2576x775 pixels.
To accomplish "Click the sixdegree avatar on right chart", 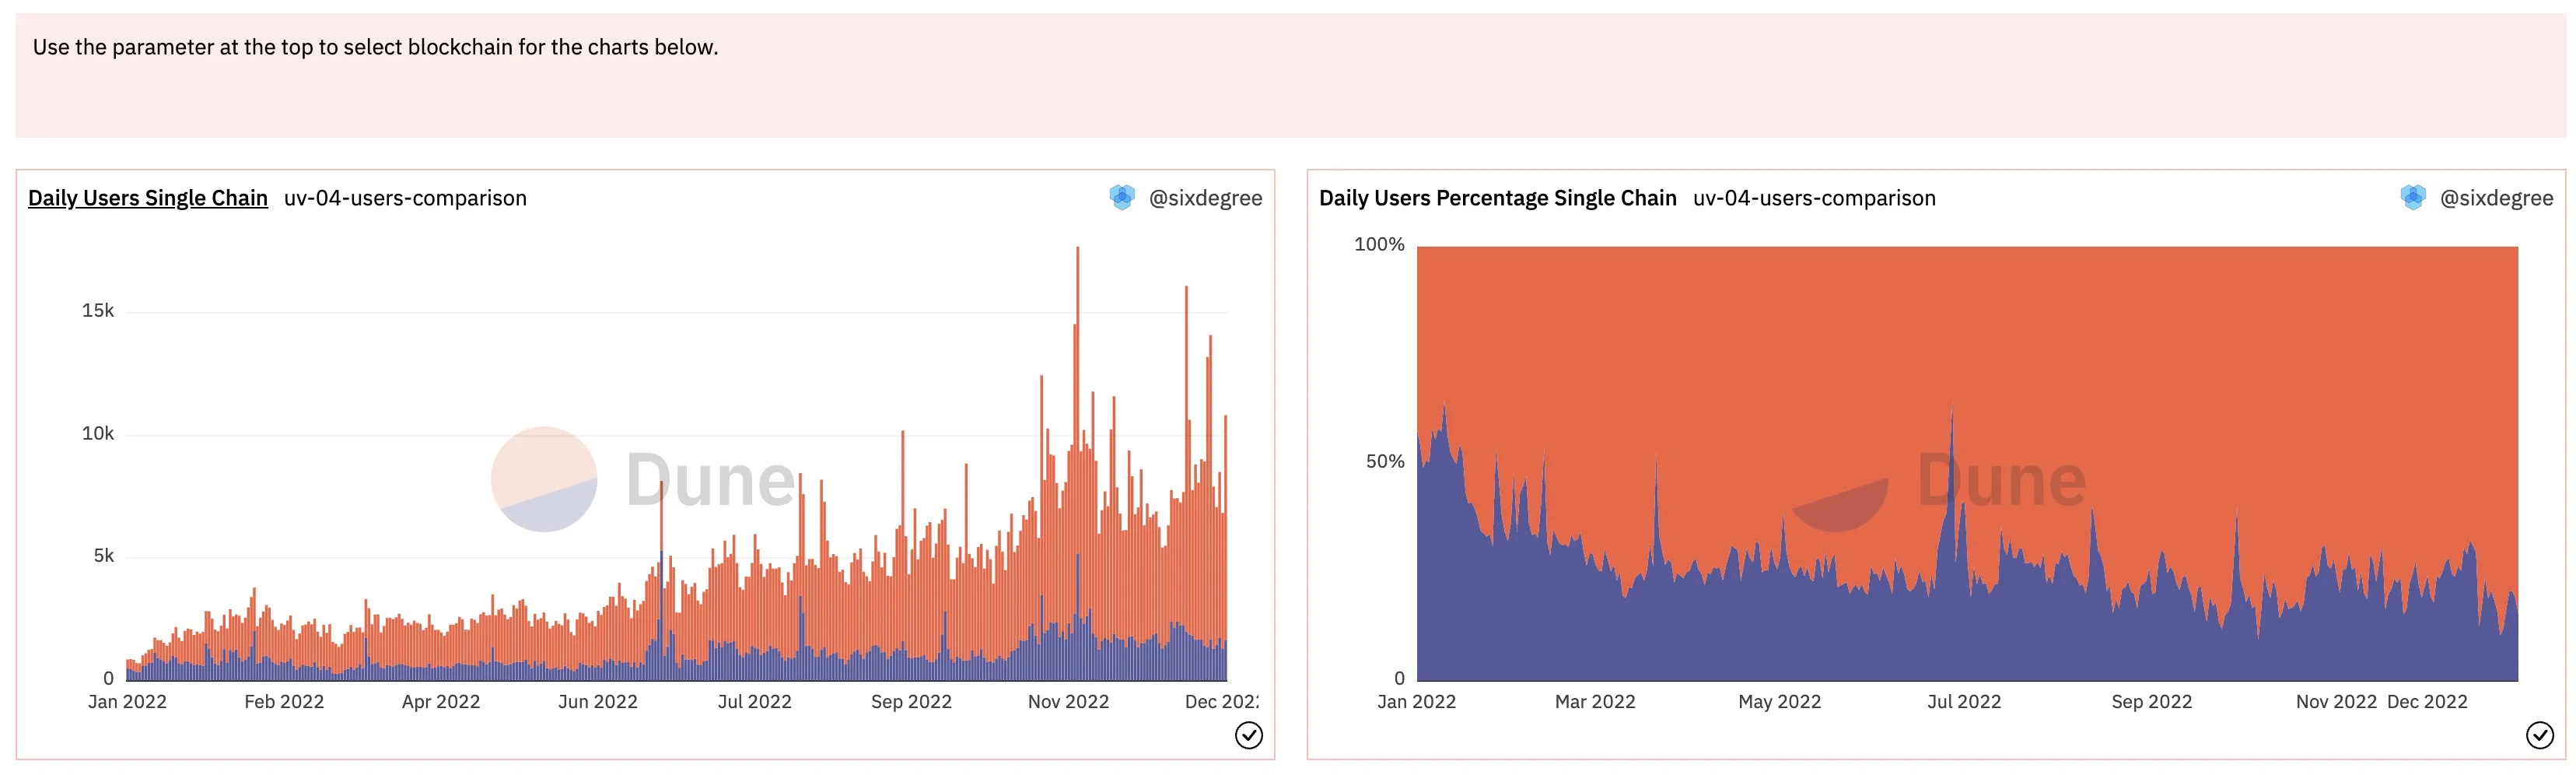I will click(2413, 198).
